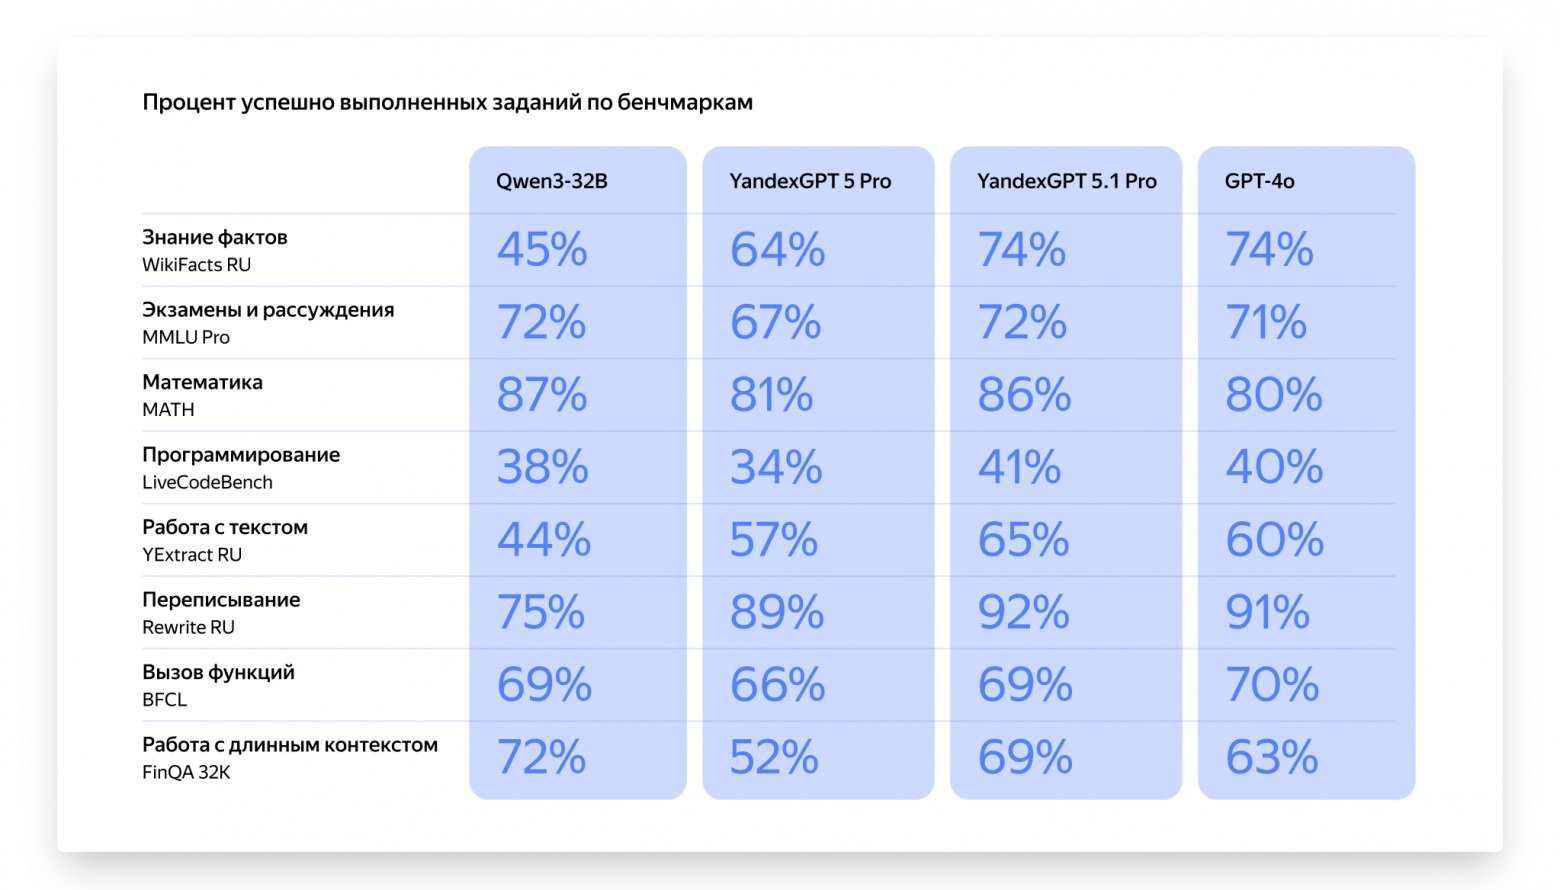This screenshot has width=1560, height=890.
Task: Click the GPT-4o column header
Action: [1259, 181]
